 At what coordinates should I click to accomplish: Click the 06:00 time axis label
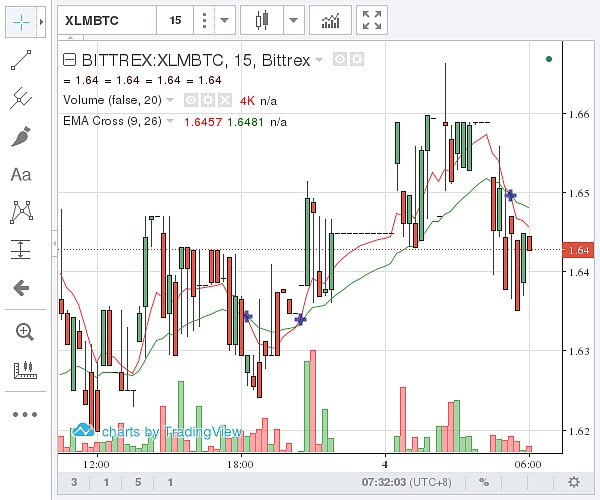tap(528, 464)
